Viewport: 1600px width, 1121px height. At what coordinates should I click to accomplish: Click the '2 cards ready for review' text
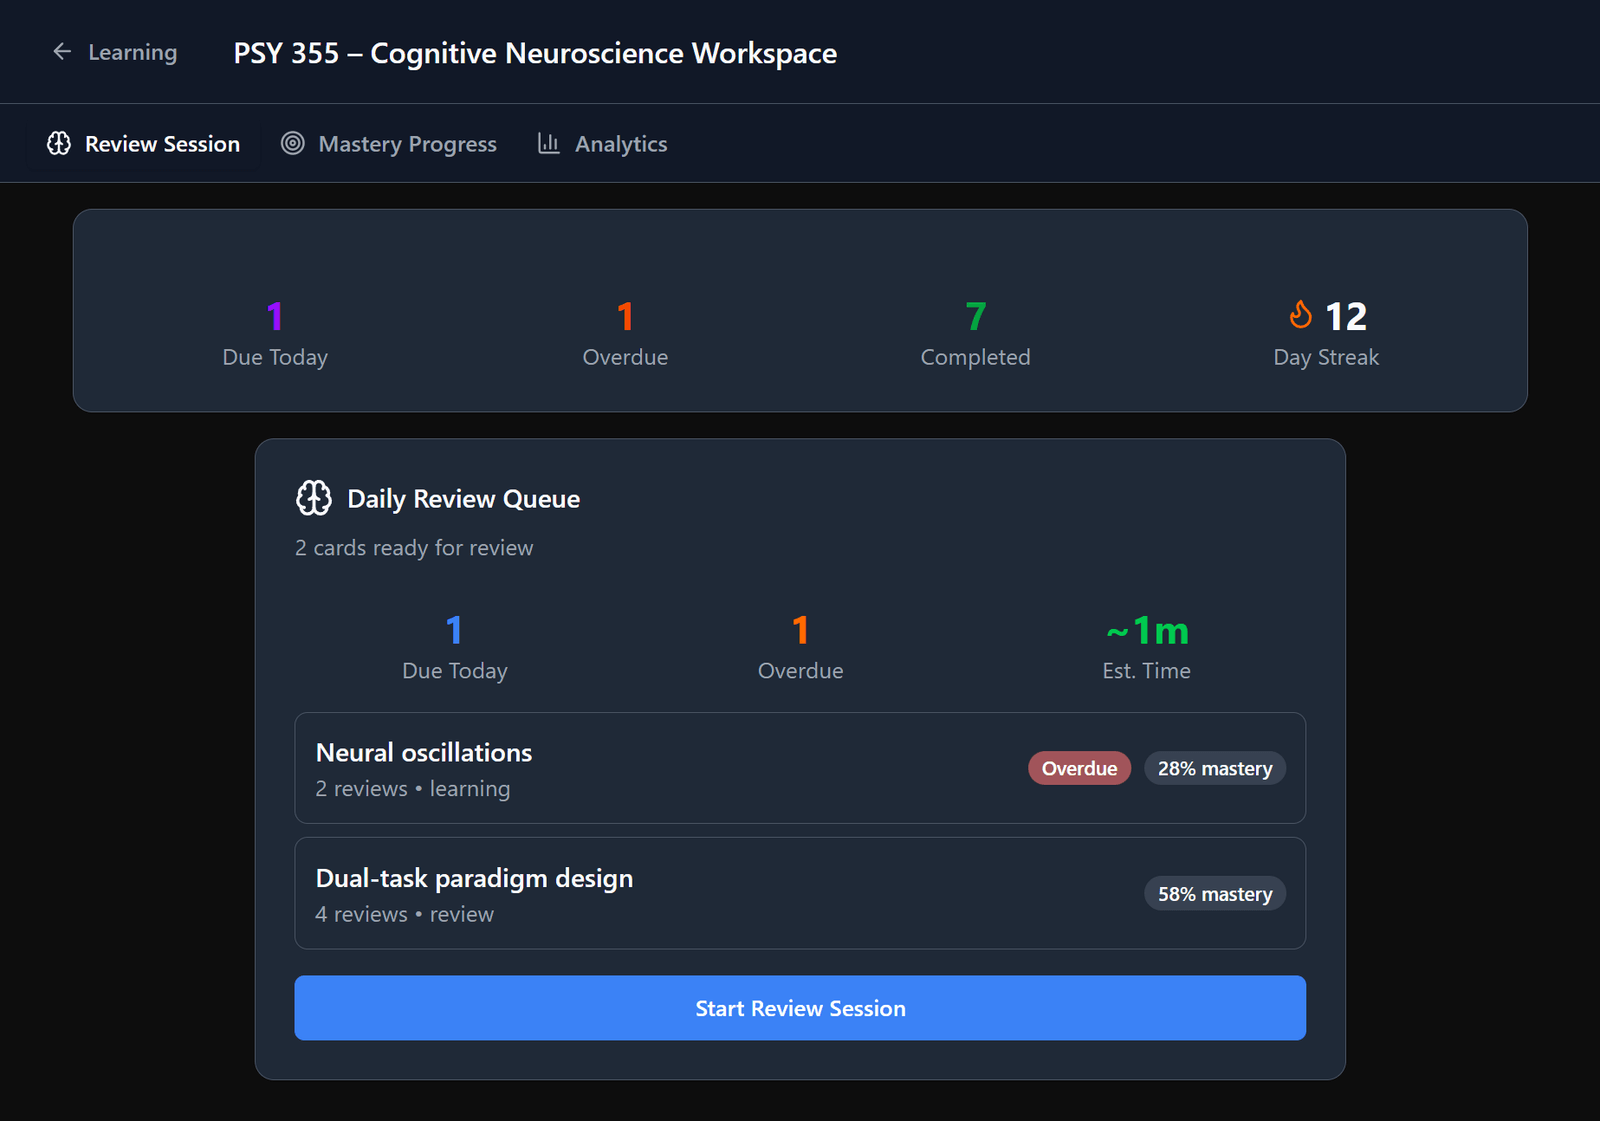[x=414, y=548]
